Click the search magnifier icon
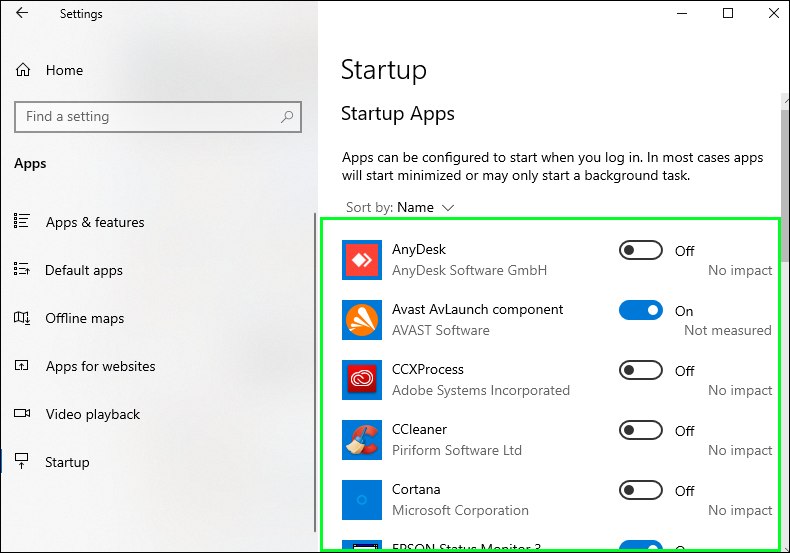Viewport: 790px width, 553px height. [x=287, y=117]
